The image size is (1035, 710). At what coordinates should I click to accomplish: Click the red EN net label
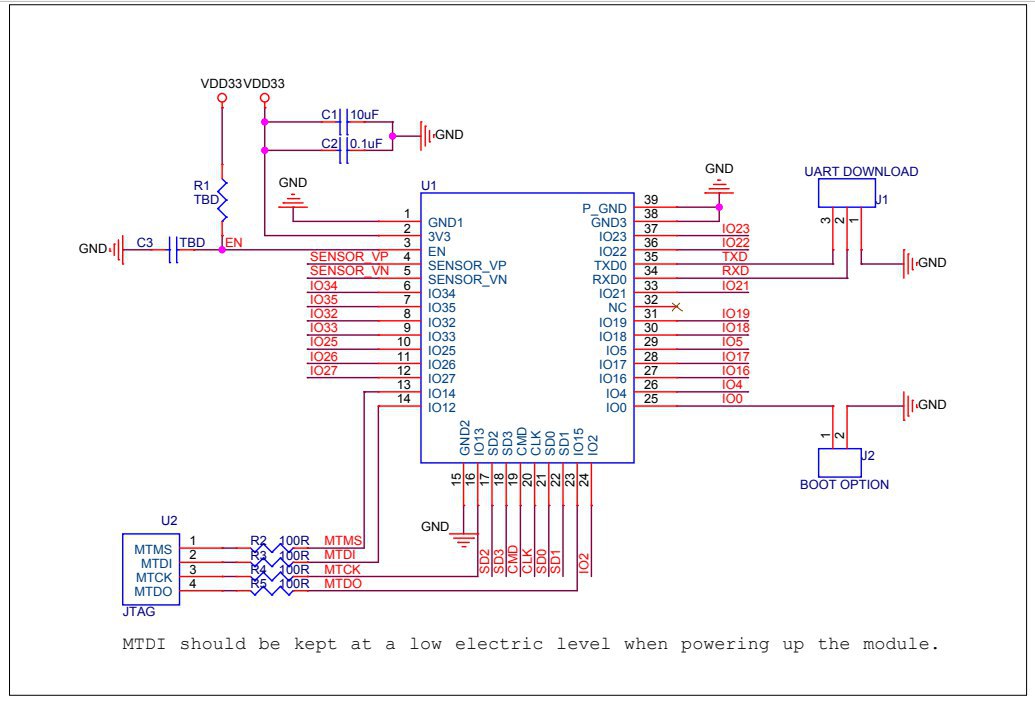click(234, 243)
